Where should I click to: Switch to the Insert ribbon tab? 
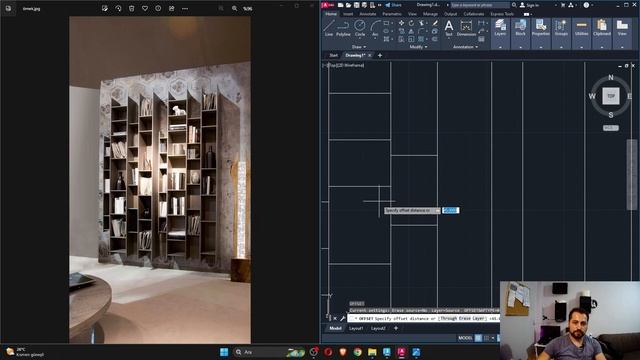[x=348, y=14]
